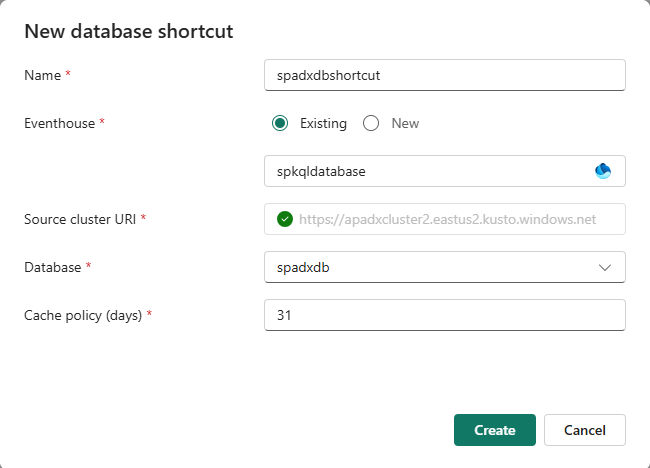
Task: Click the "Eventhouse" field label
Action: [59, 123]
